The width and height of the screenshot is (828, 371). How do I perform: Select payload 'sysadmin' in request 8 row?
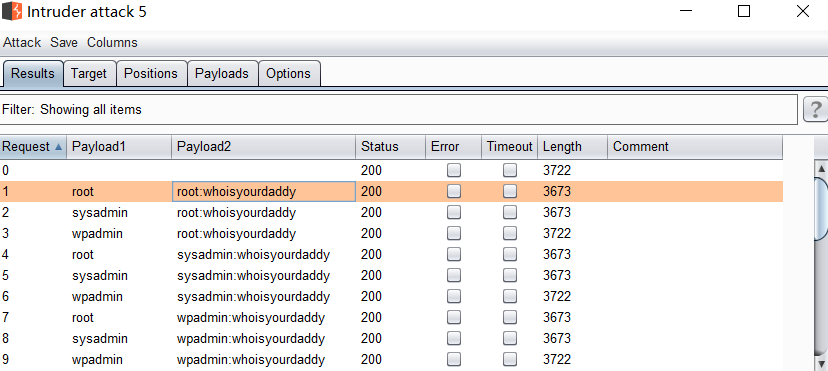[x=100, y=339]
